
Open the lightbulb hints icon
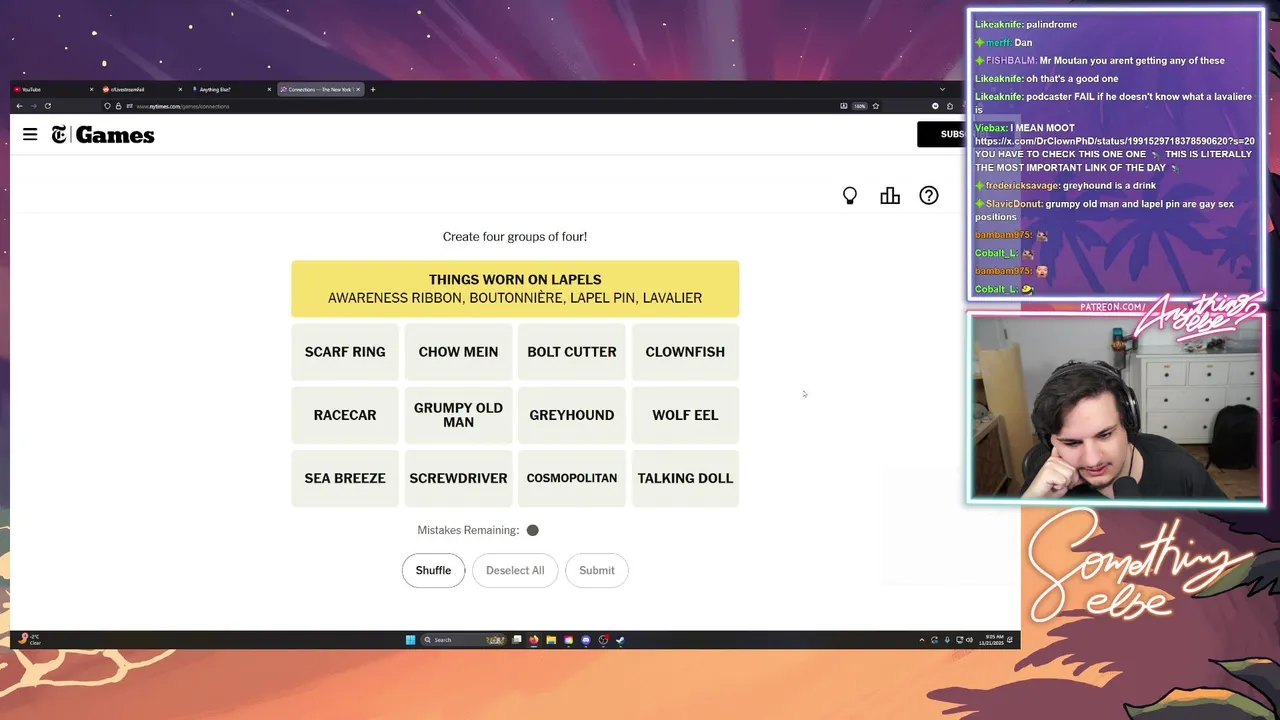[850, 196]
